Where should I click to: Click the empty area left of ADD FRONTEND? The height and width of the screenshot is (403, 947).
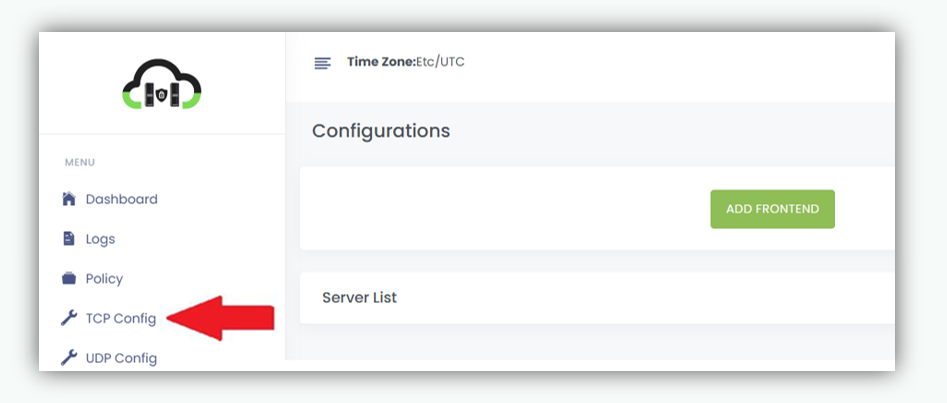[x=500, y=209]
